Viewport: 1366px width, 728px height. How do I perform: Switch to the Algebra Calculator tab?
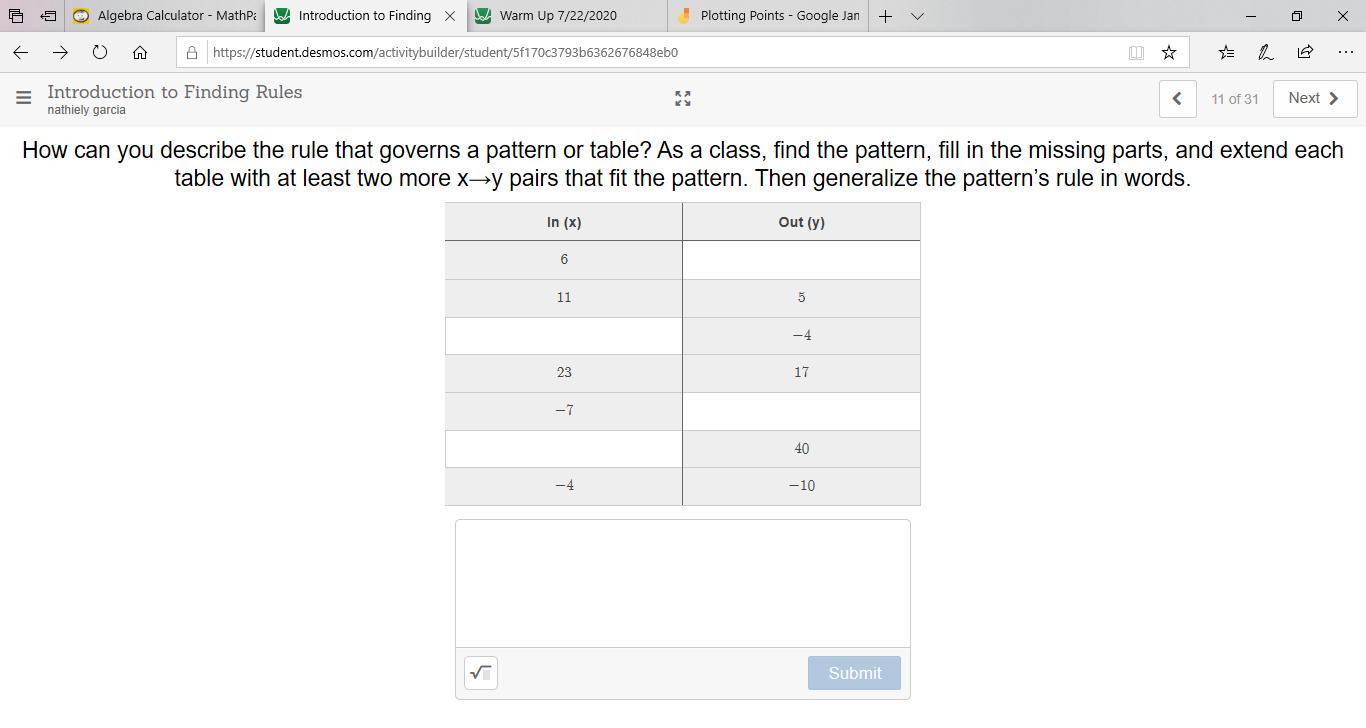tap(165, 16)
